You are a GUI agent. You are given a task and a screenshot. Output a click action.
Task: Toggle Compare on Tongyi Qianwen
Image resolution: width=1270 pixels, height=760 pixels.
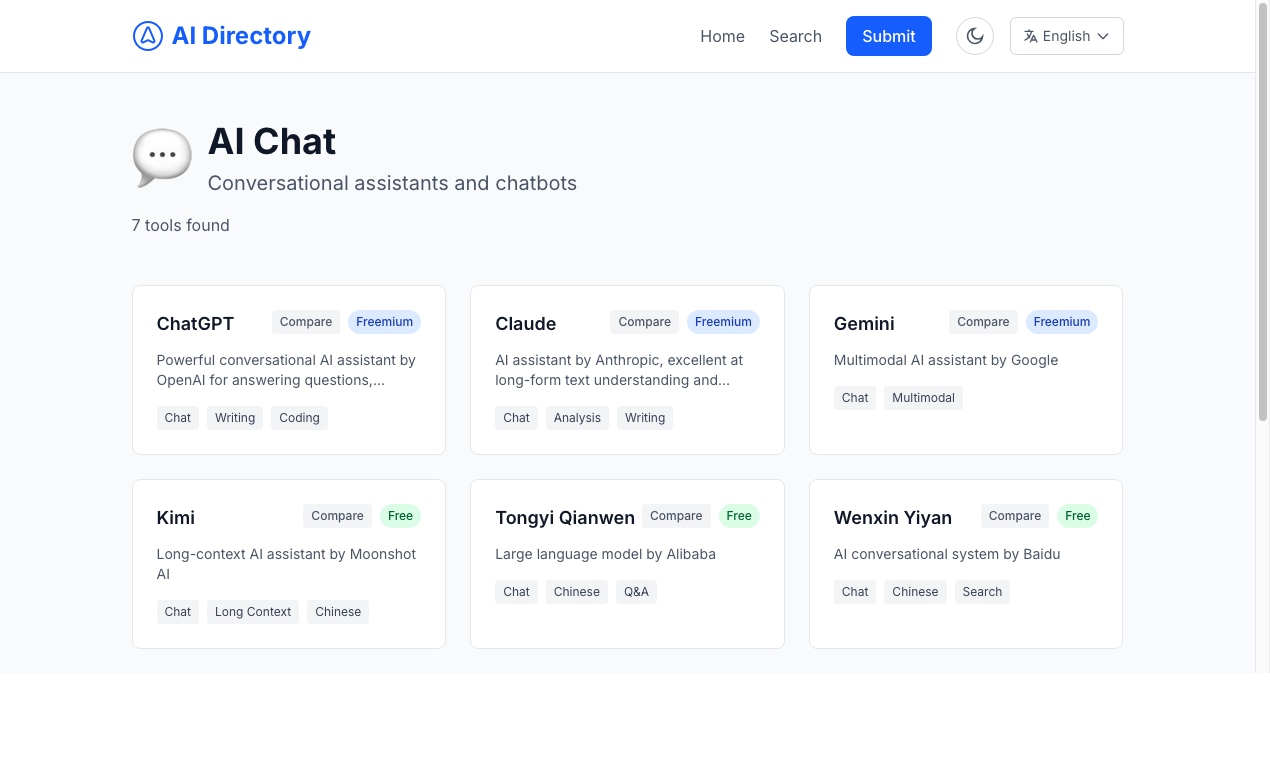676,516
